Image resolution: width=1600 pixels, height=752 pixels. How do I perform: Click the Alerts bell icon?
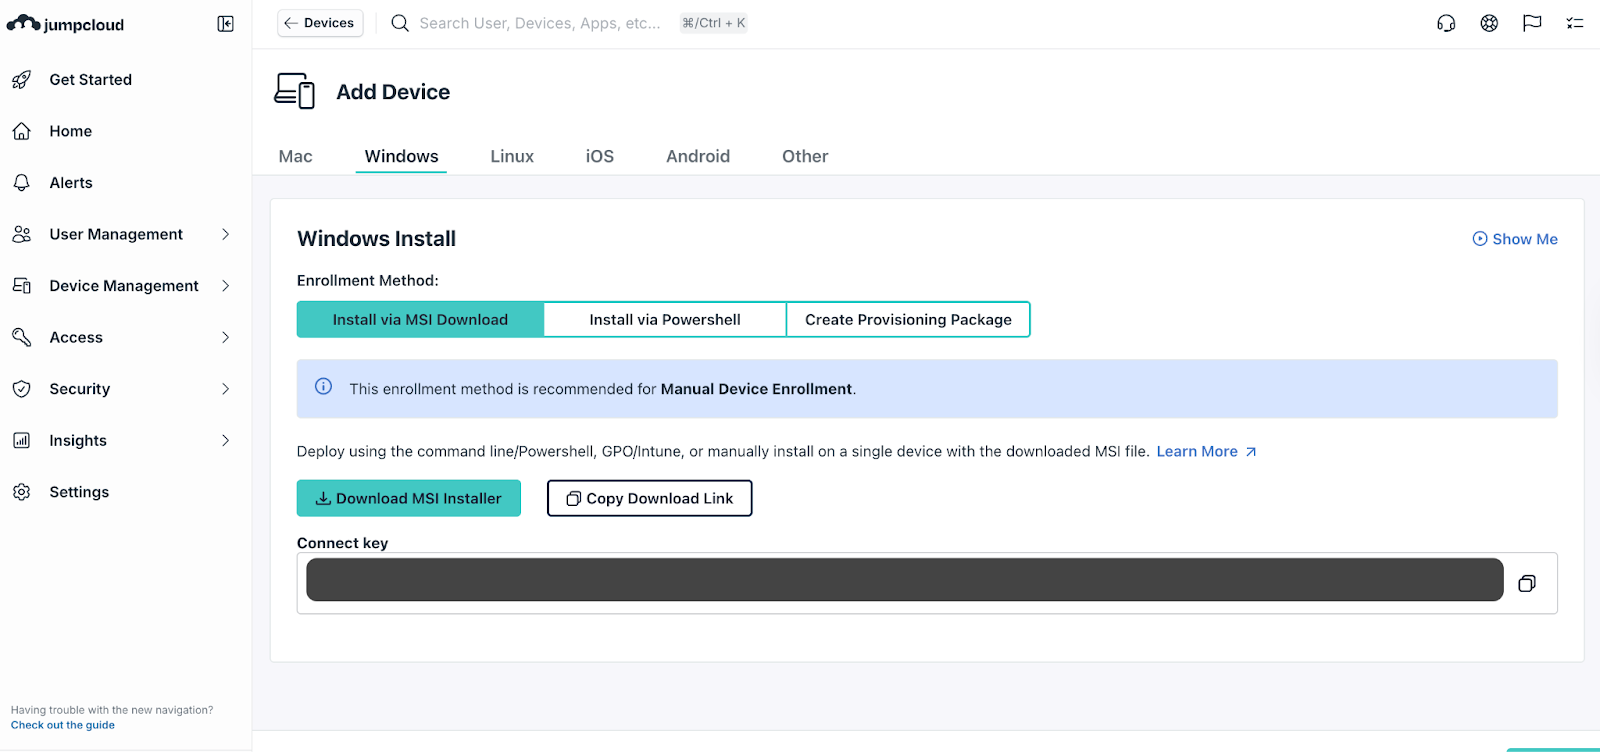[22, 183]
